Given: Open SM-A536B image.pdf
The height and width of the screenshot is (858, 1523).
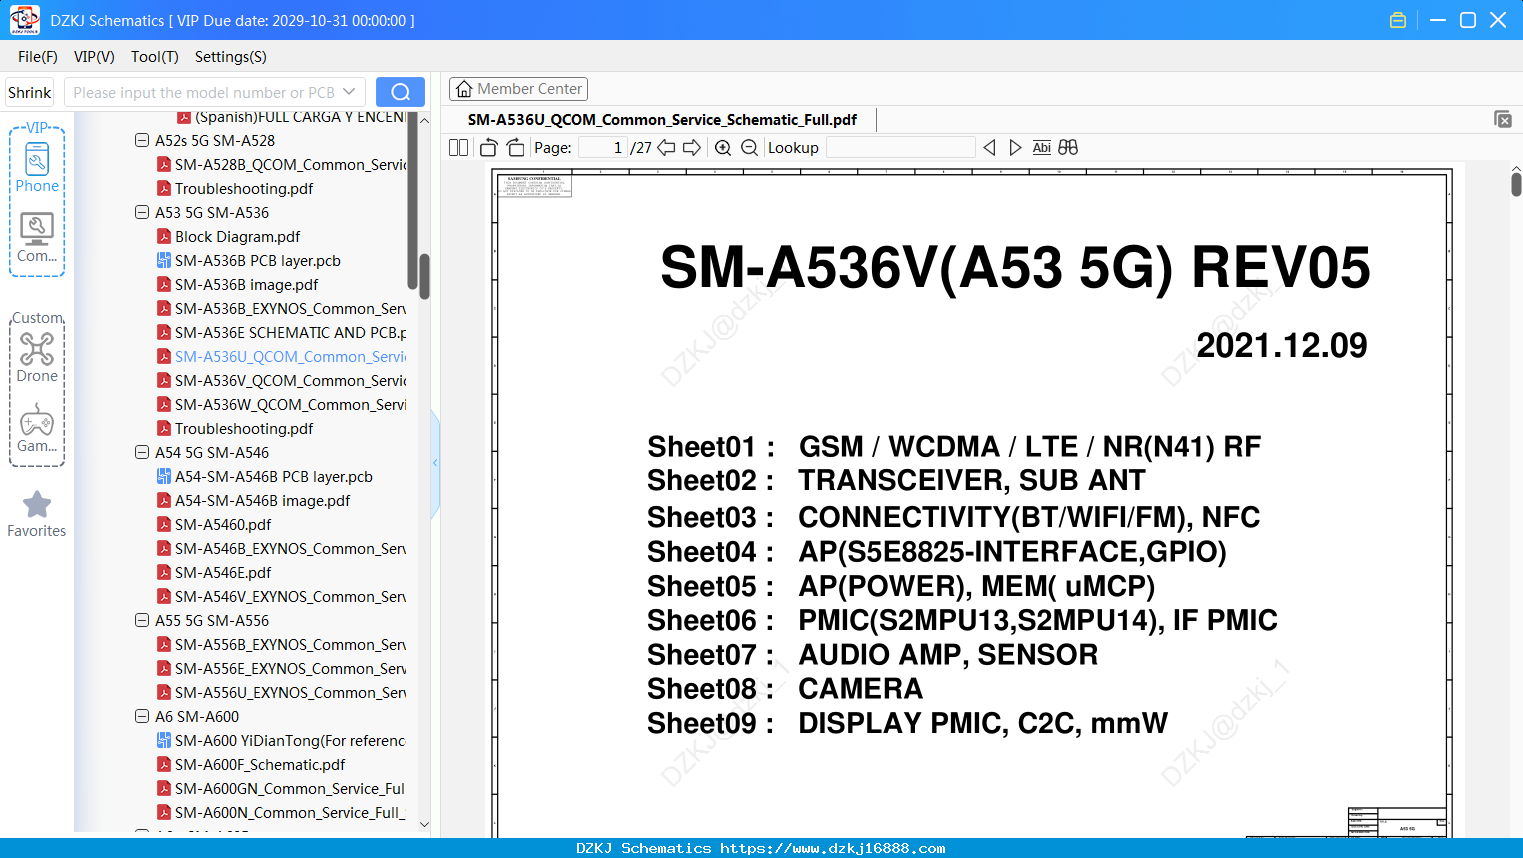Looking at the screenshot, I should 237,285.
